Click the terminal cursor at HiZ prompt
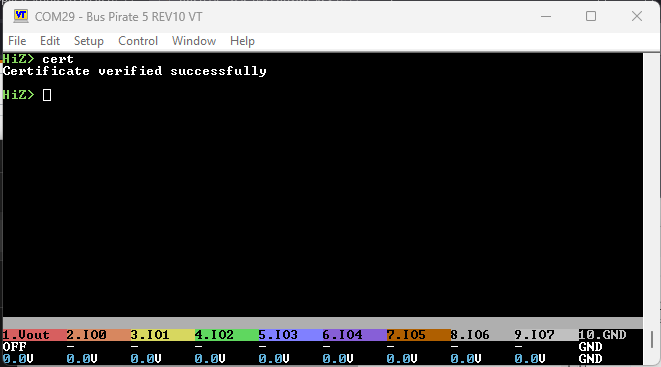 coord(47,95)
